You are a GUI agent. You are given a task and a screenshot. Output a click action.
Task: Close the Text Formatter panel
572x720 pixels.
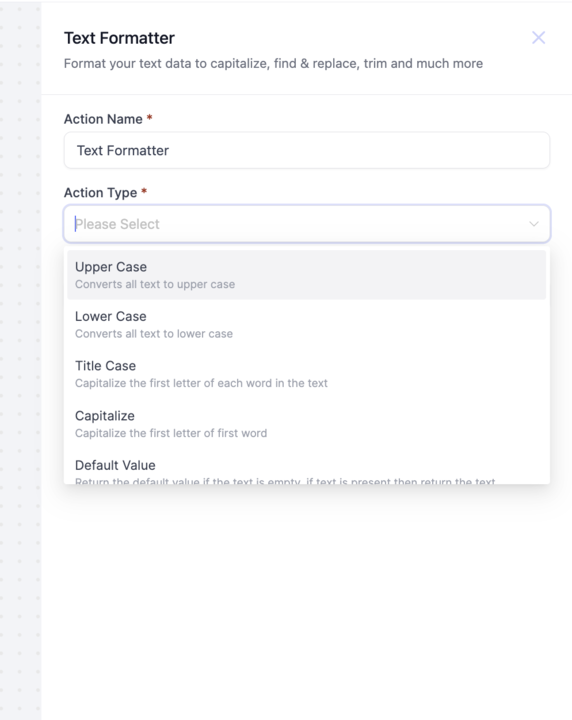coord(538,38)
